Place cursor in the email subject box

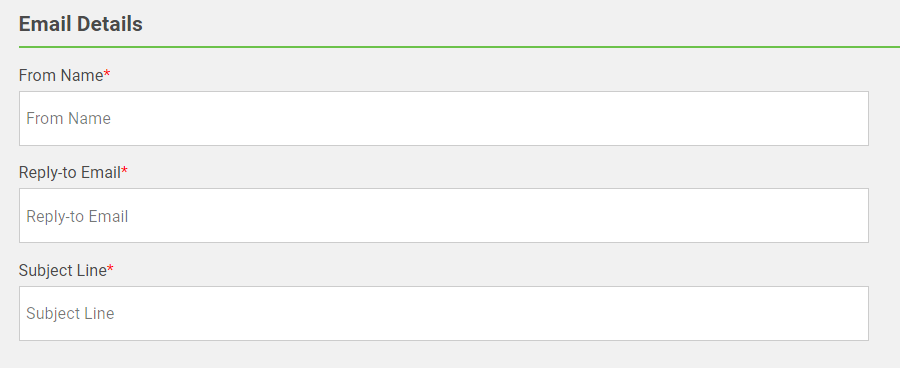click(444, 313)
